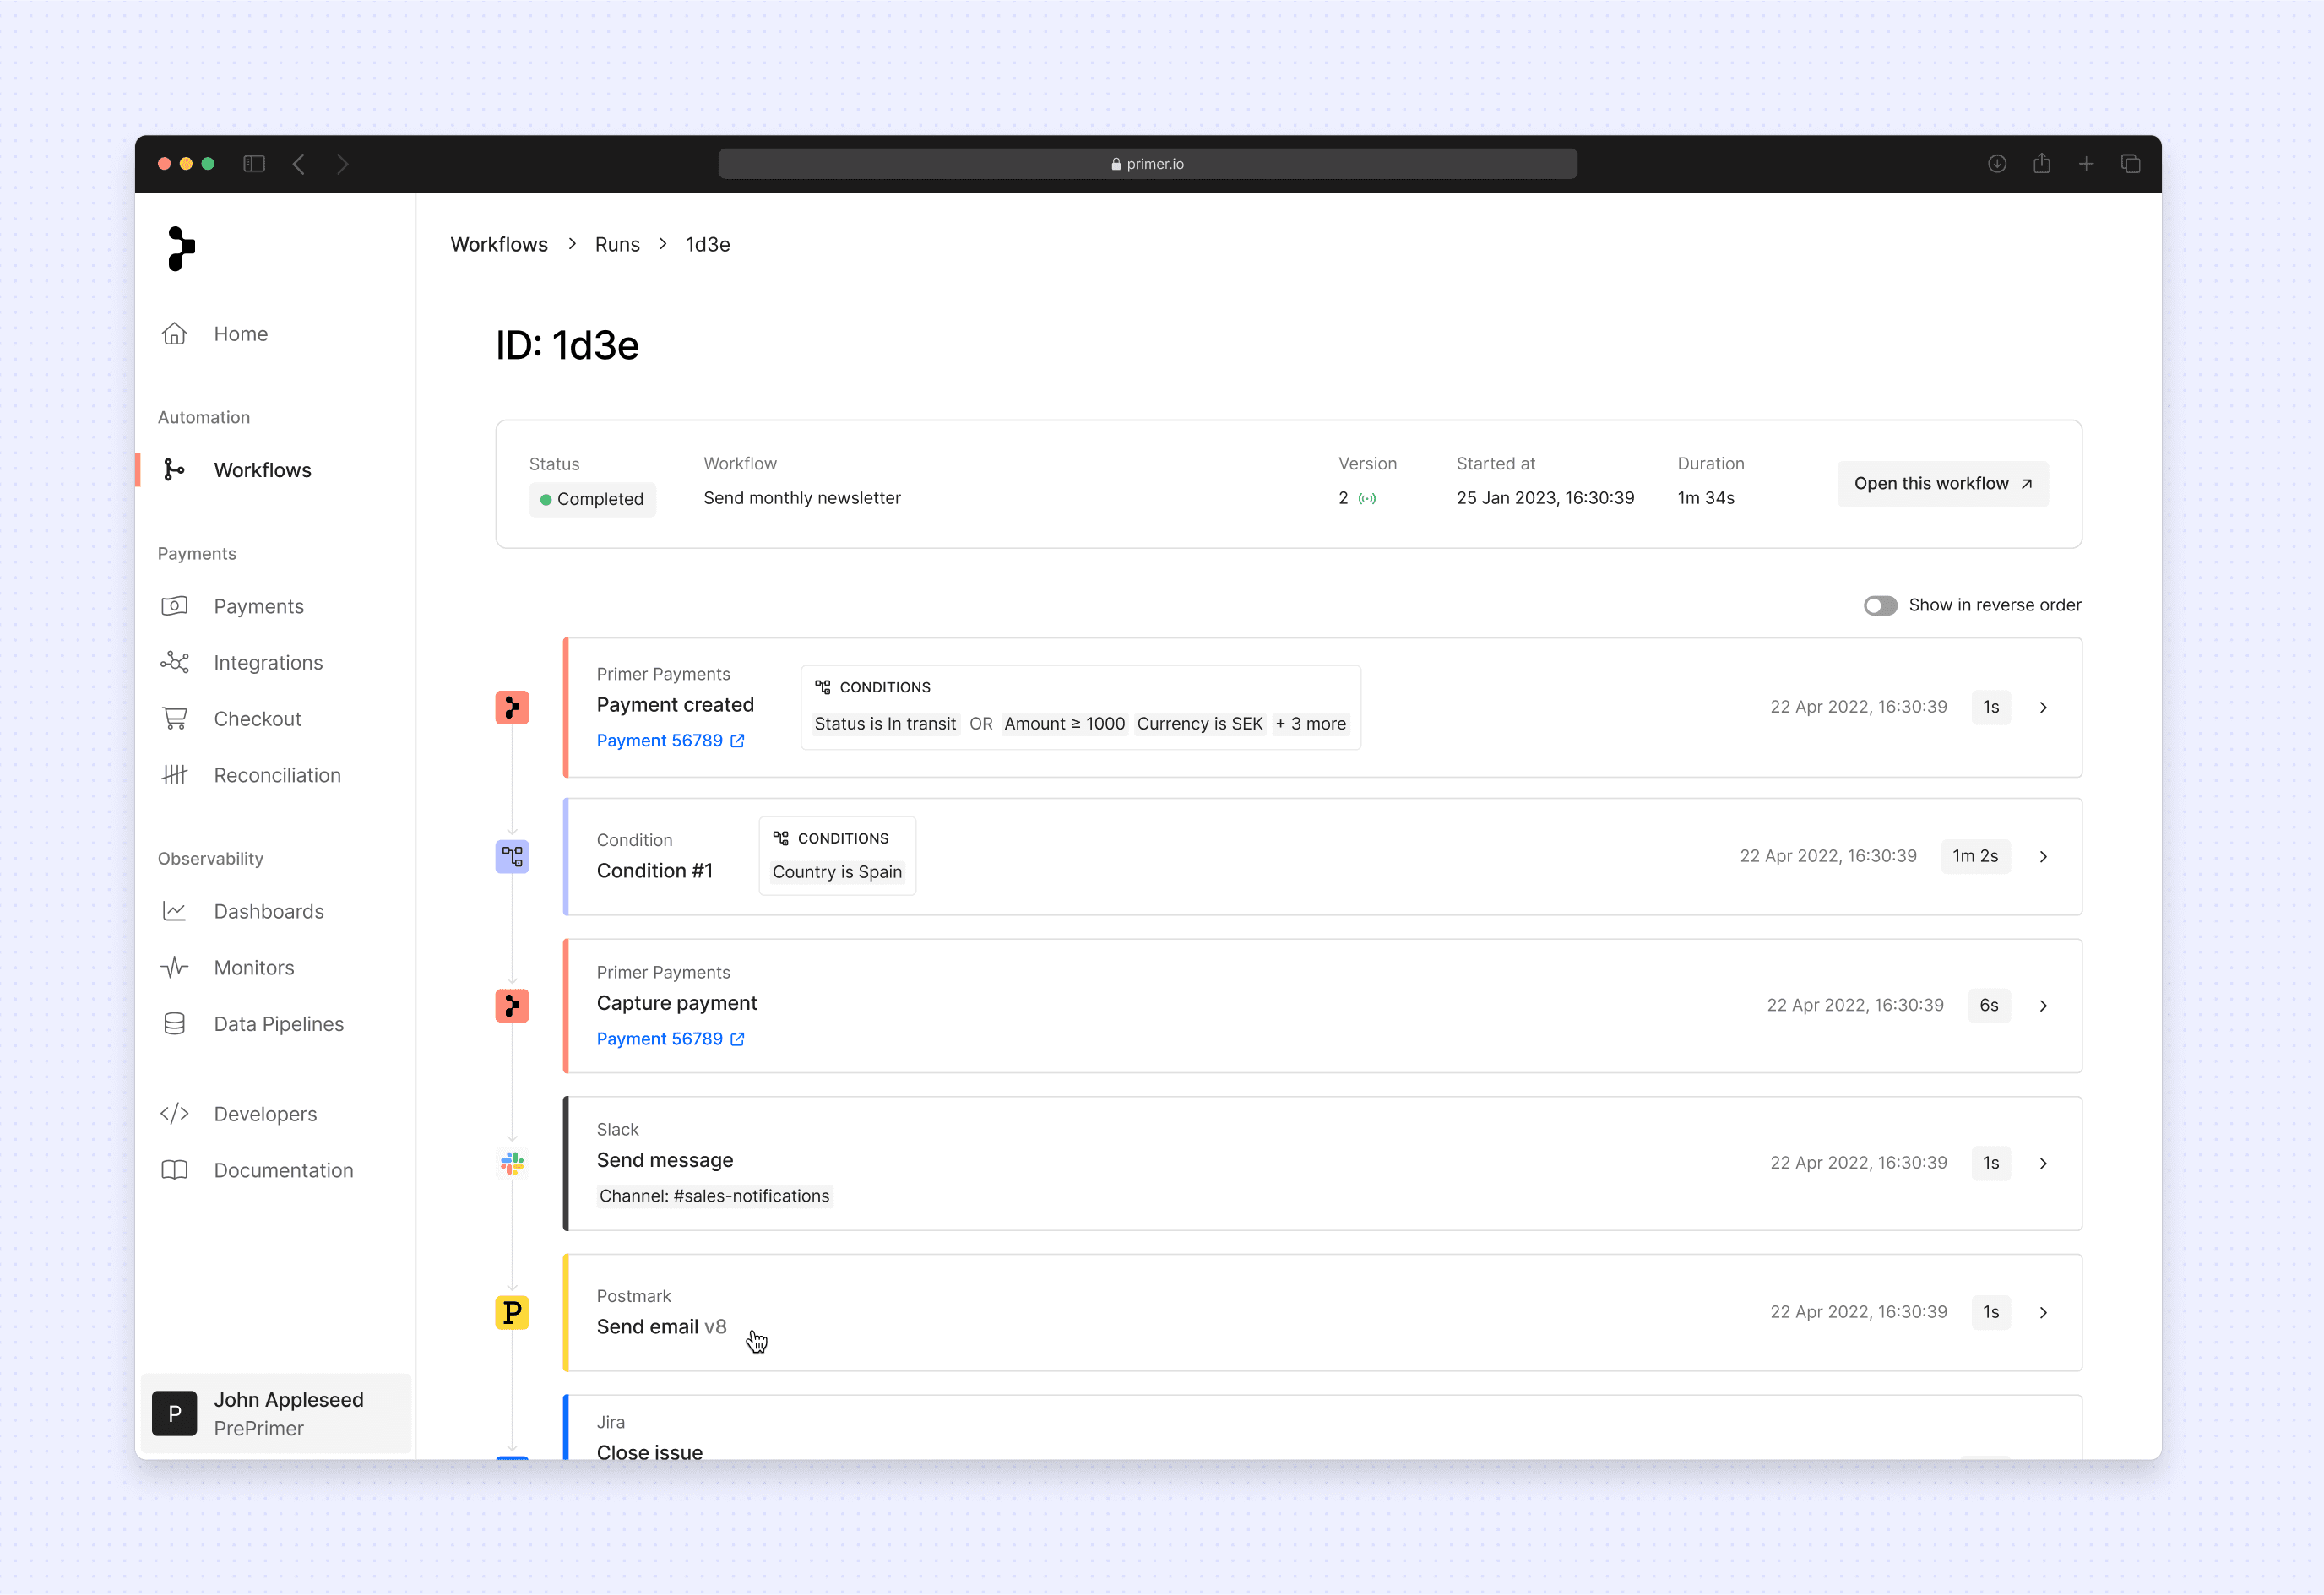The image size is (2324, 1595).
Task: Expand the Capture payment step chevron
Action: tap(2043, 1006)
